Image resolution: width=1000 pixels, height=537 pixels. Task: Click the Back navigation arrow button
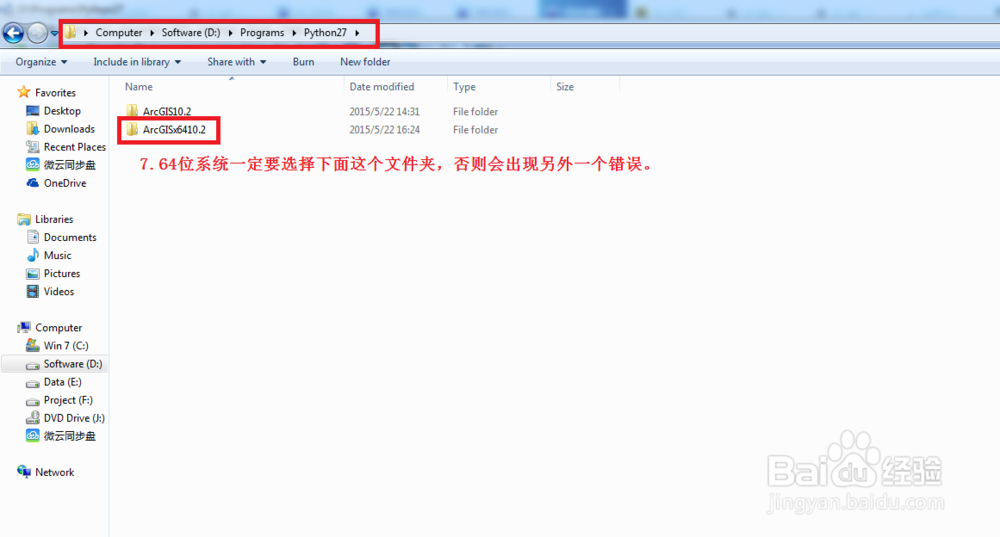pos(13,33)
